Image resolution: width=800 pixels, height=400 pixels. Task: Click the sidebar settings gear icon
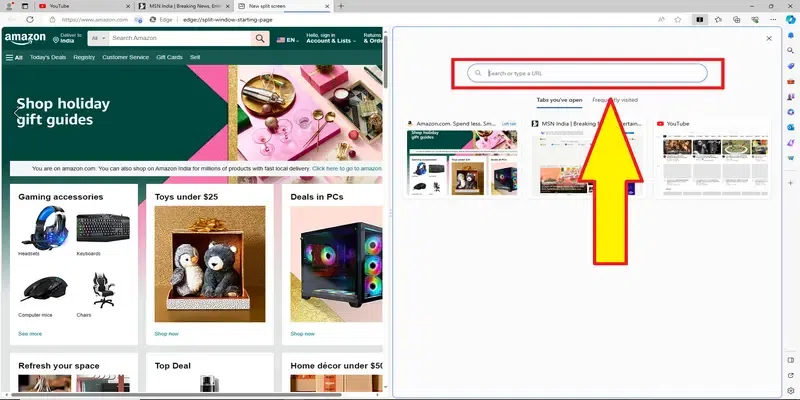(x=791, y=391)
